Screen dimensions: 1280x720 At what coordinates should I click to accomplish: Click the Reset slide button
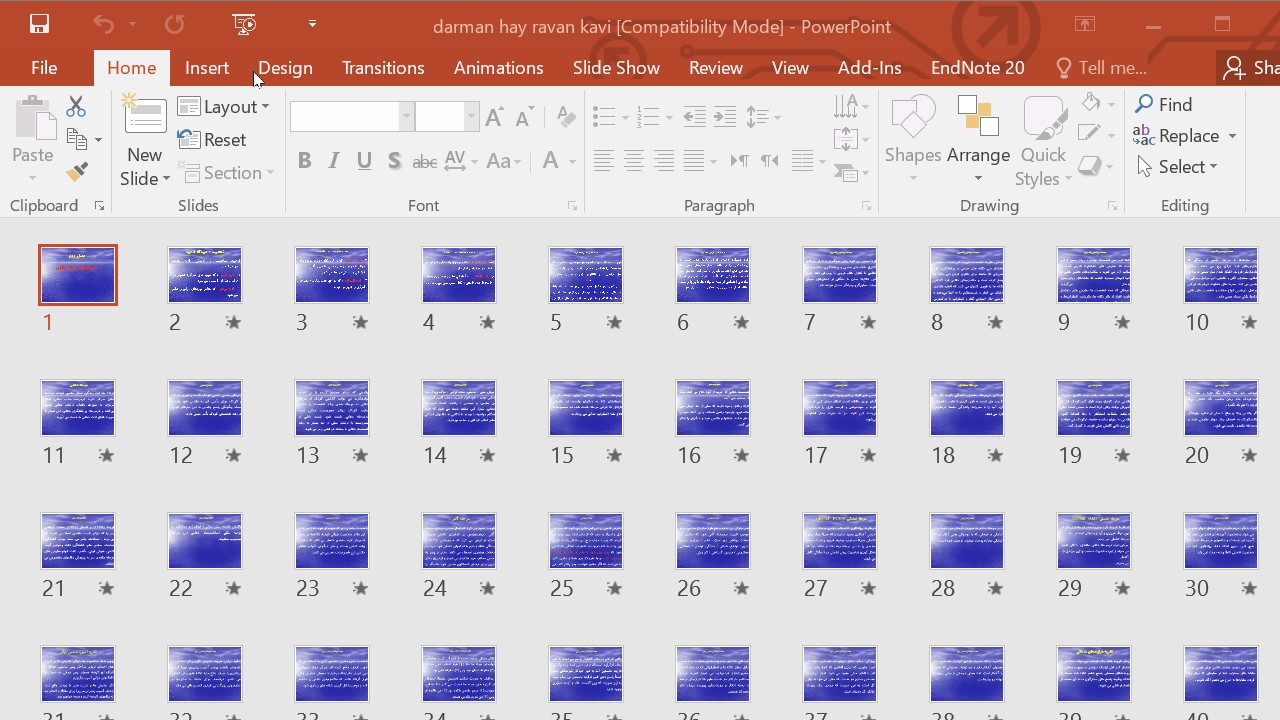tap(212, 140)
